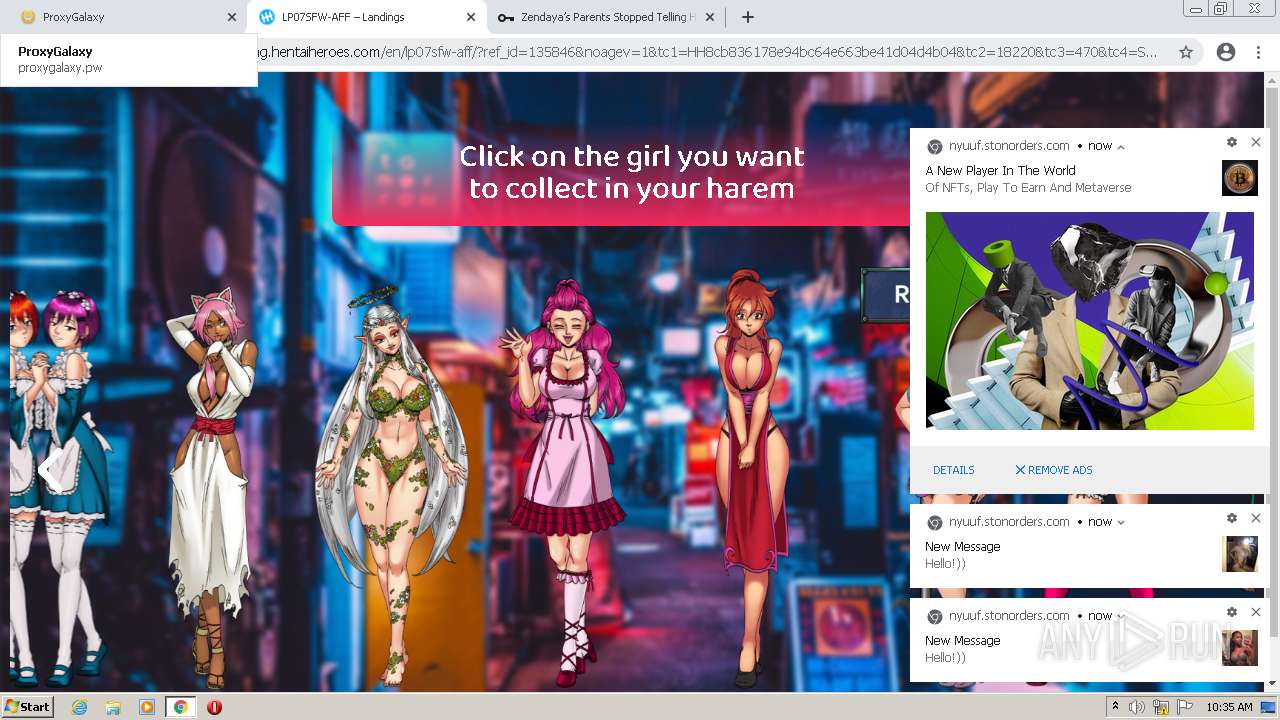Collapse the NFT notification chevron

click(1121, 146)
